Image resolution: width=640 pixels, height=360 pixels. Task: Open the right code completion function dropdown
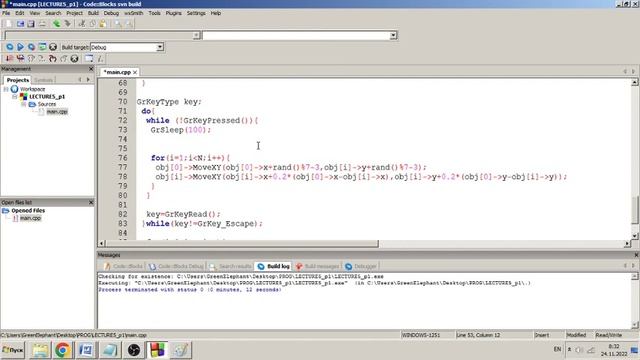393,36
